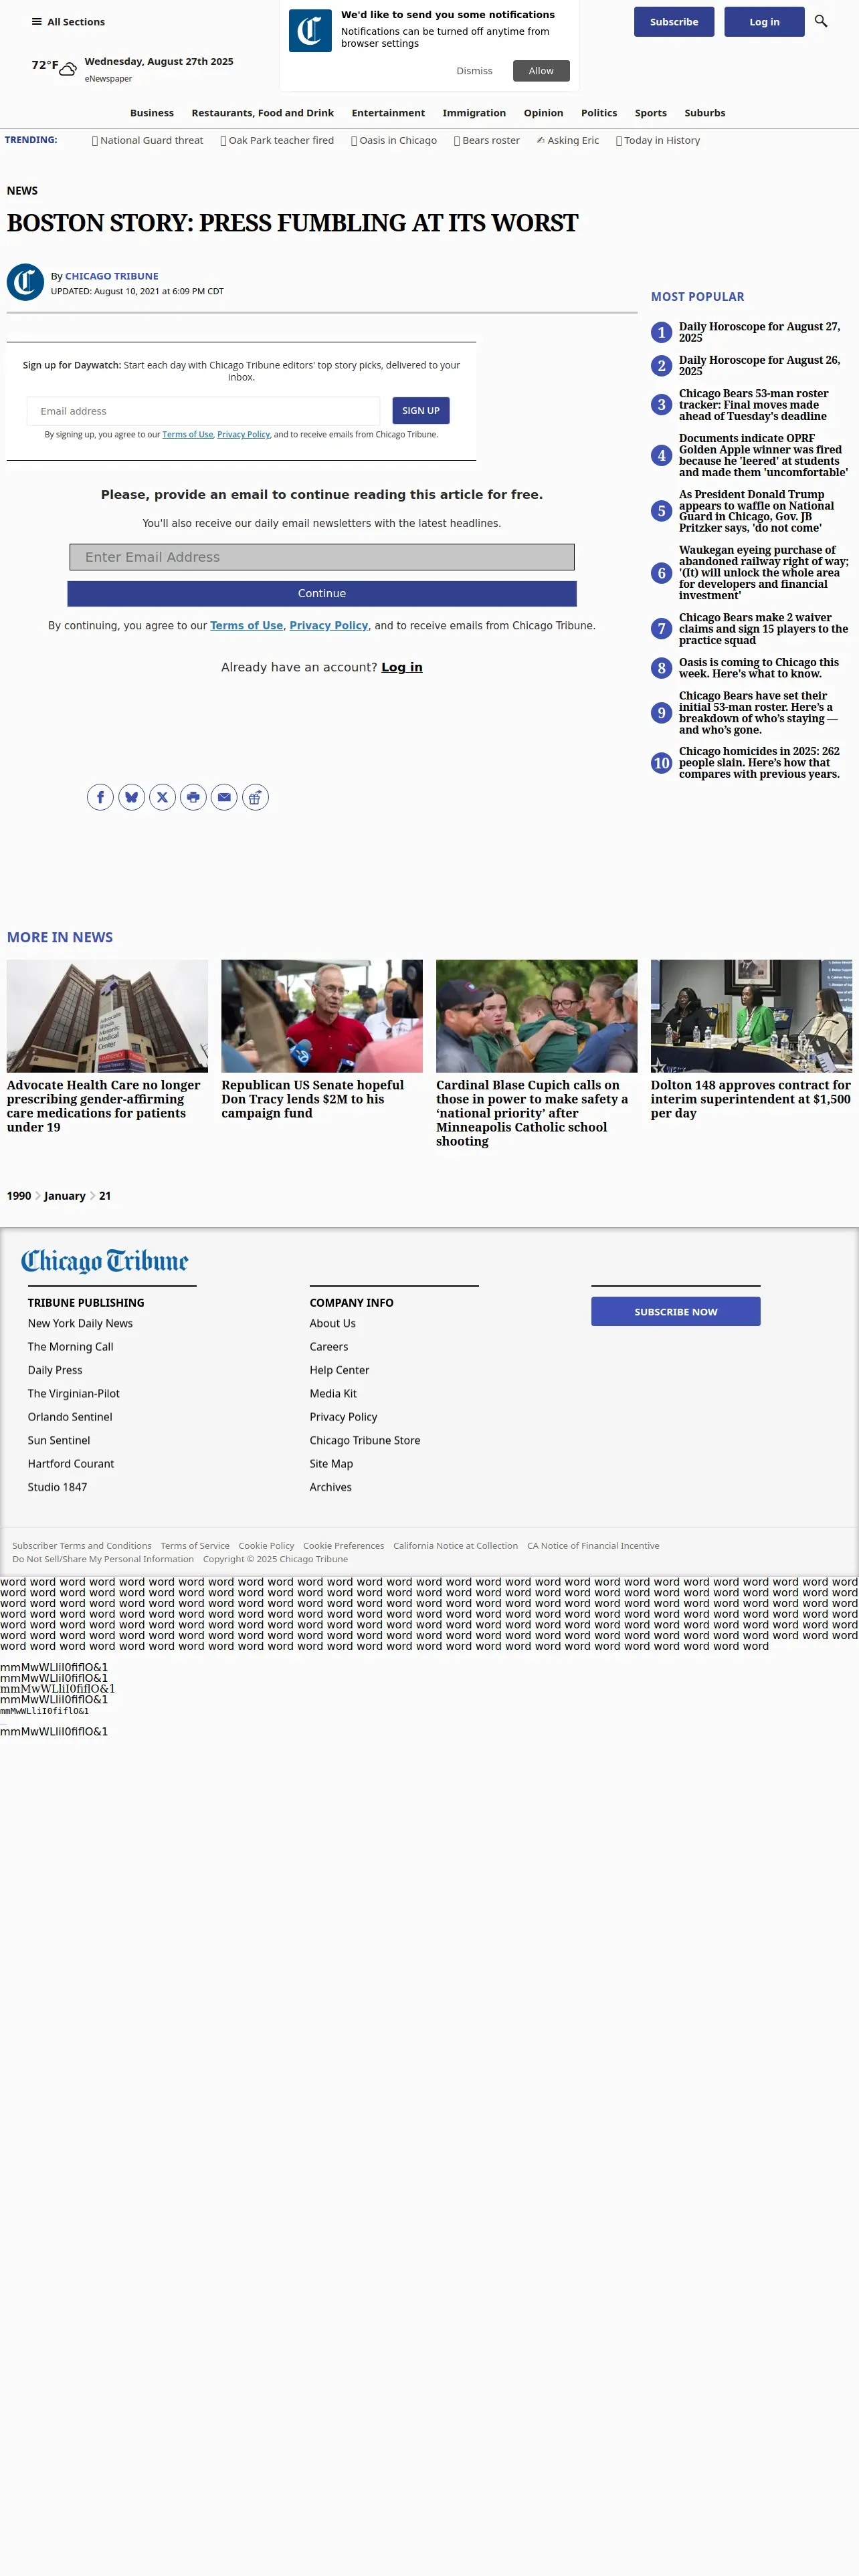This screenshot has height=2576, width=859.
Task: Click the search magnifier icon
Action: tap(821, 21)
